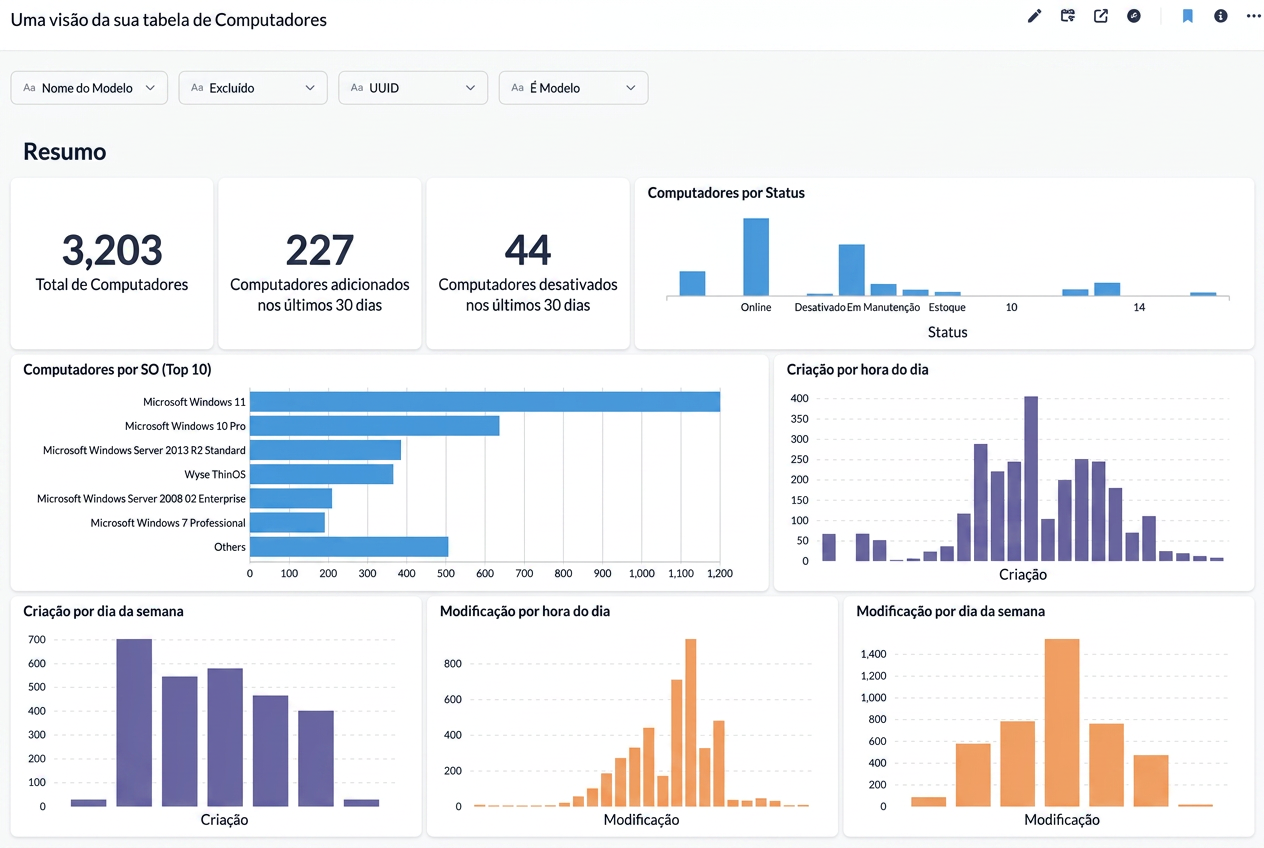Open the 'Criação por hora do dia' card title
The height and width of the screenshot is (848, 1264).
pyautogui.click(x=857, y=370)
